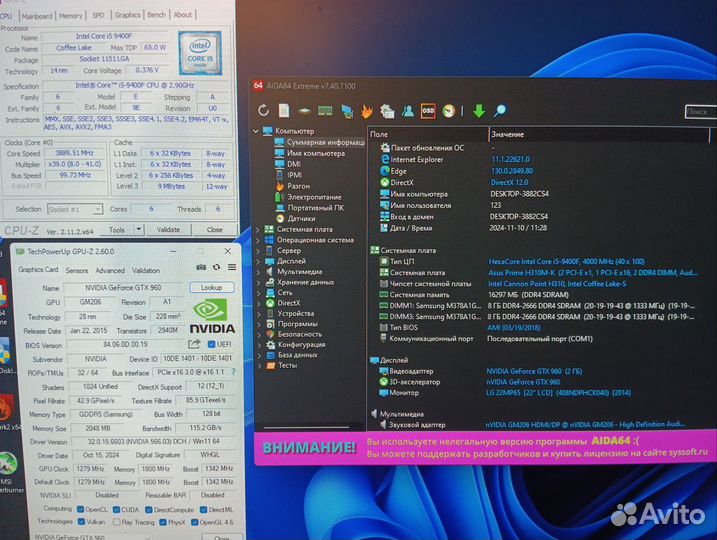Screen dimensions: 717x540
Task: Expand the Сервер tree node
Action: (x=258, y=251)
